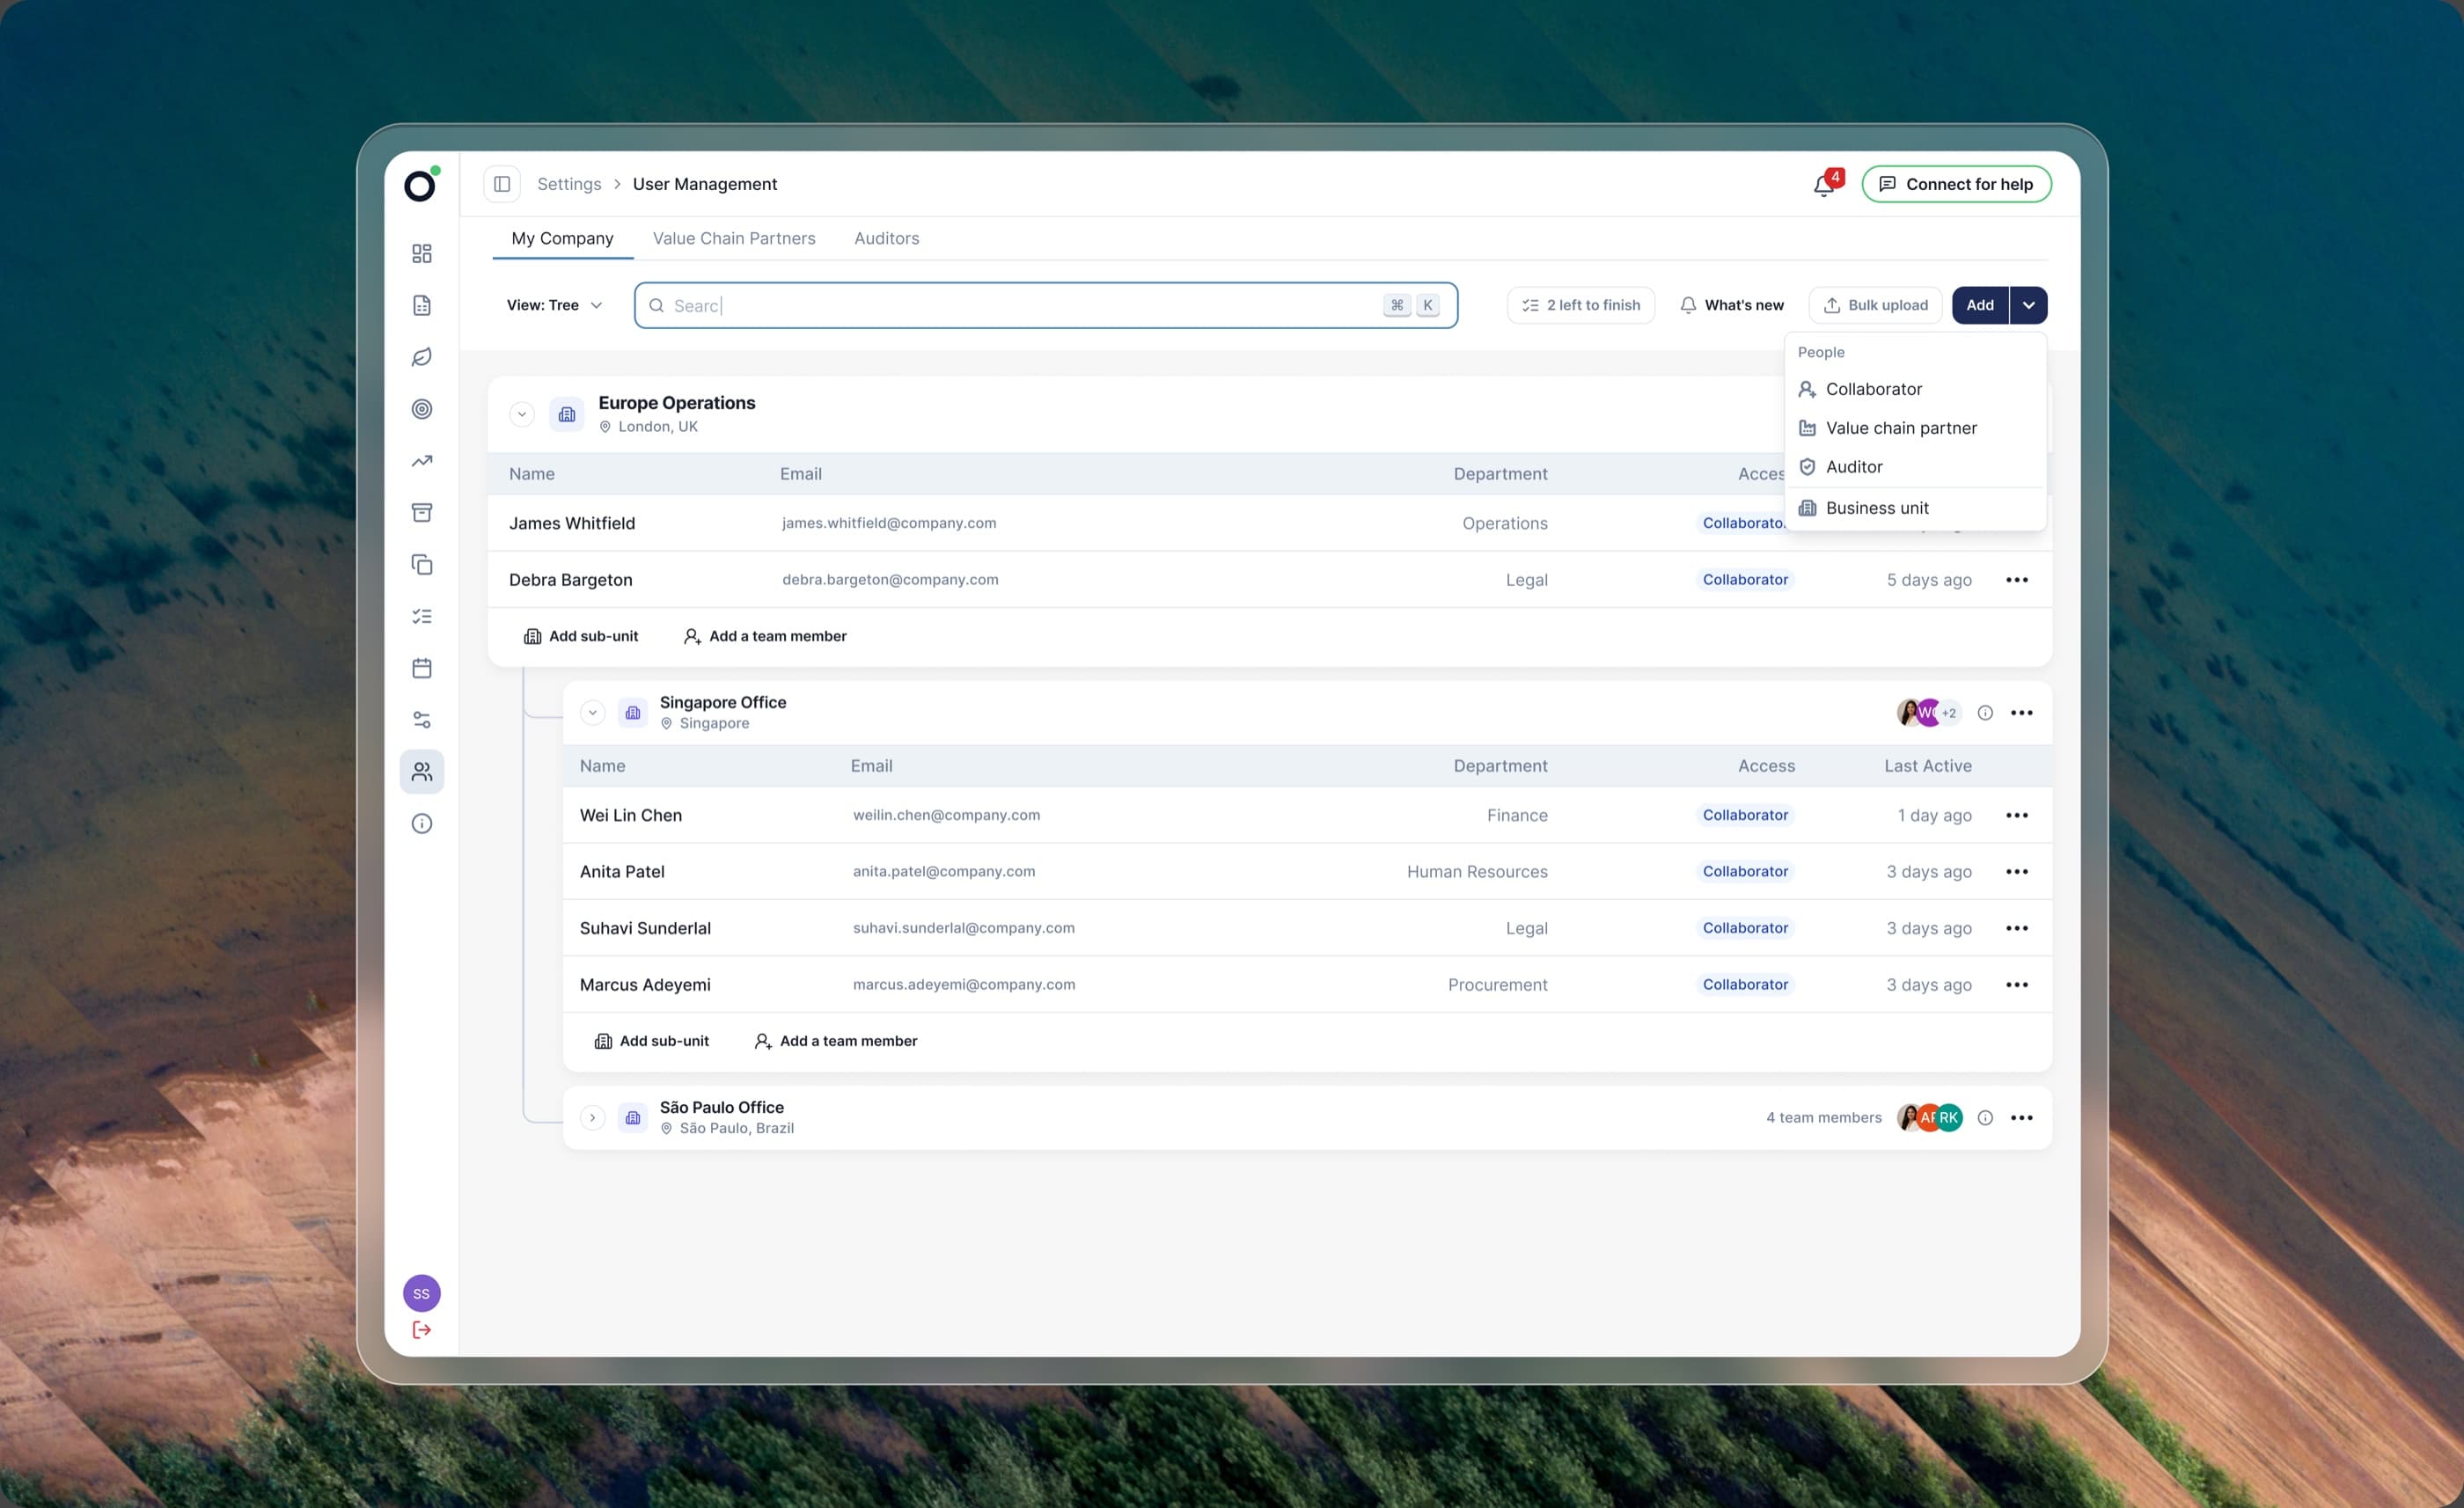Viewport: 2464px width, 1508px height.
Task: Open more options for Singapore Office
Action: [2022, 713]
